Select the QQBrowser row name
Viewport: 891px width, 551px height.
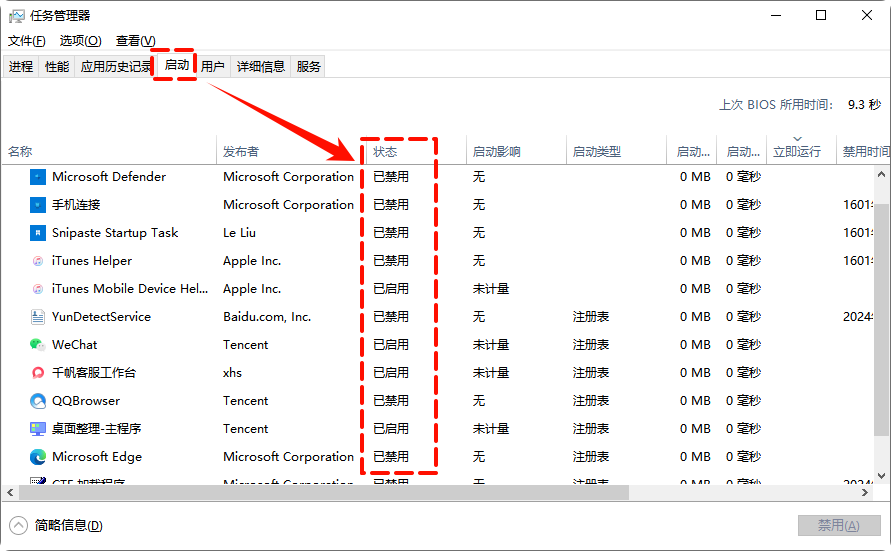click(x=86, y=401)
